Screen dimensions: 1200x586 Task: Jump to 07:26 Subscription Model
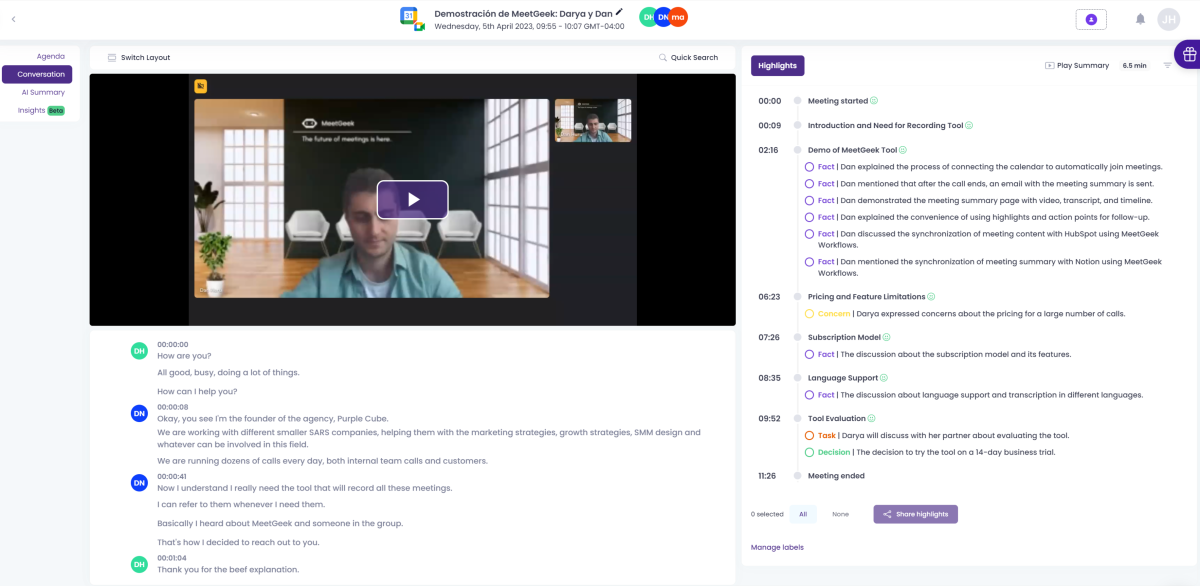click(x=768, y=338)
